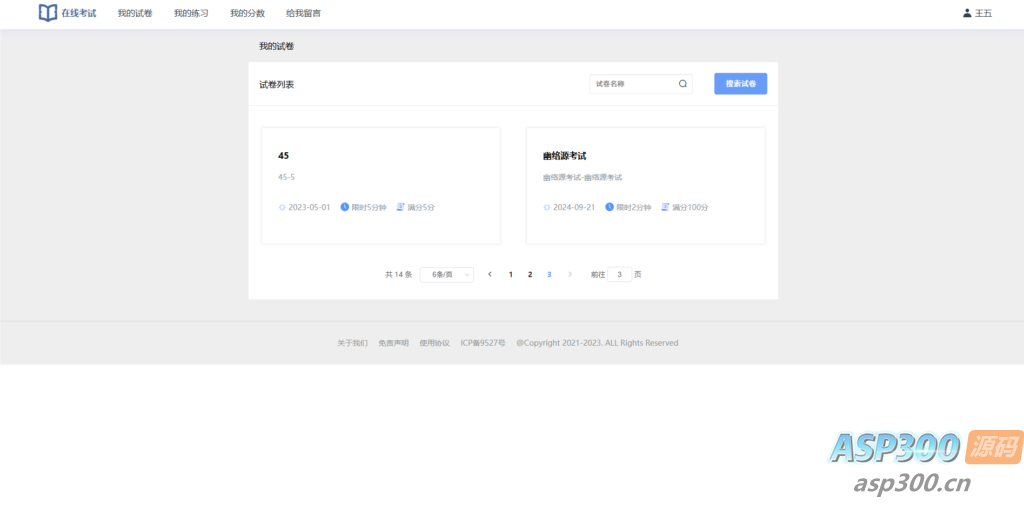Click the user avatar icon beside 王五
1024x505 pixels.
pyautogui.click(x=966, y=13)
